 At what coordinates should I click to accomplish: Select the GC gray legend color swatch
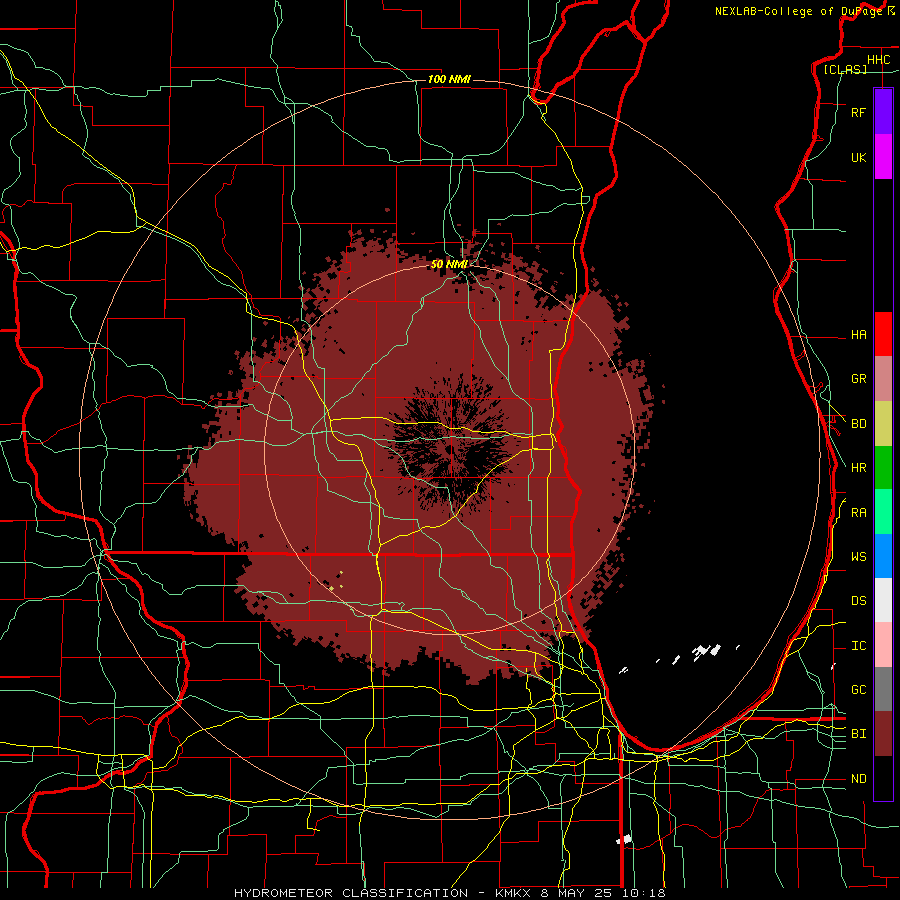[x=883, y=689]
